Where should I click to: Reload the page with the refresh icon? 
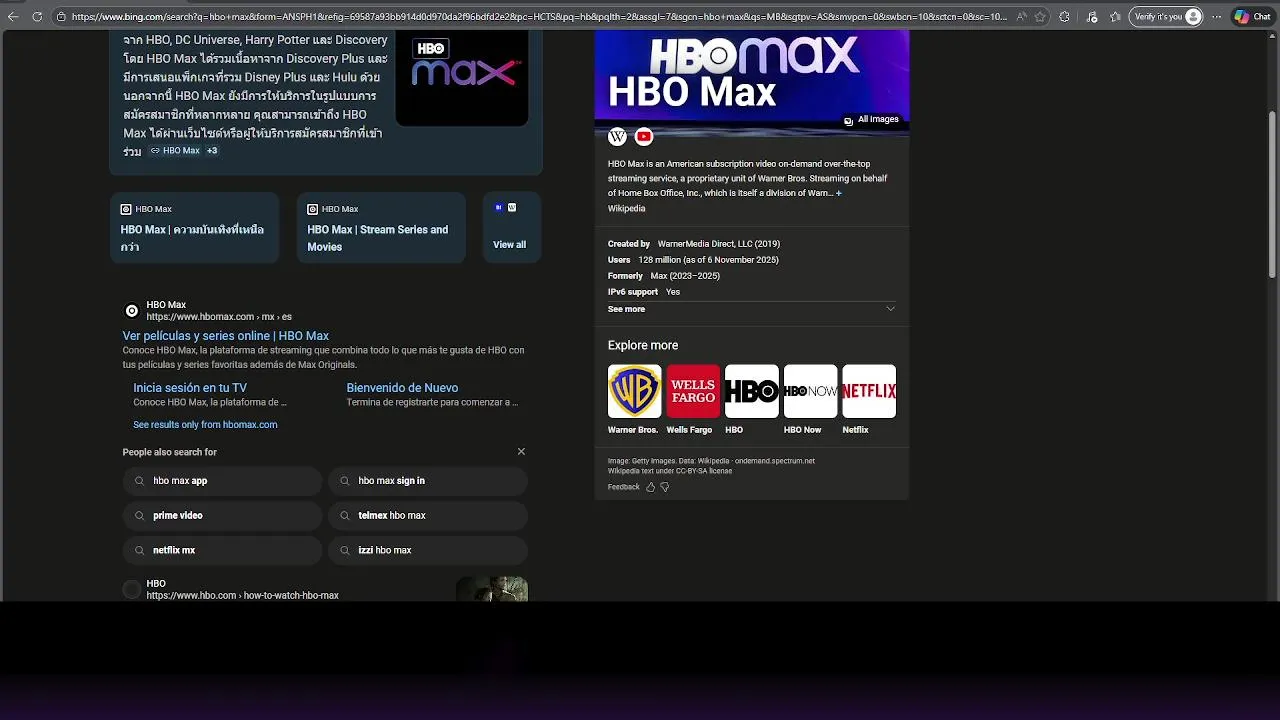point(37,17)
